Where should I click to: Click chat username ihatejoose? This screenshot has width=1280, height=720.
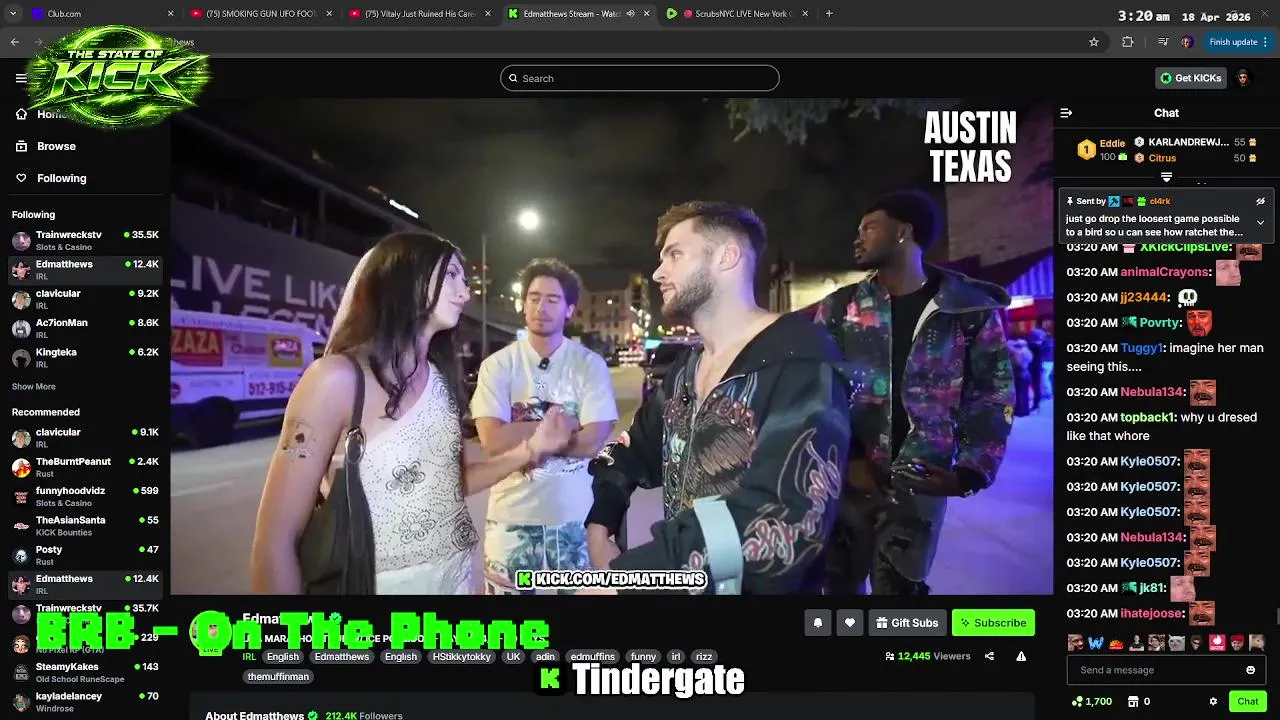tap(1152, 613)
